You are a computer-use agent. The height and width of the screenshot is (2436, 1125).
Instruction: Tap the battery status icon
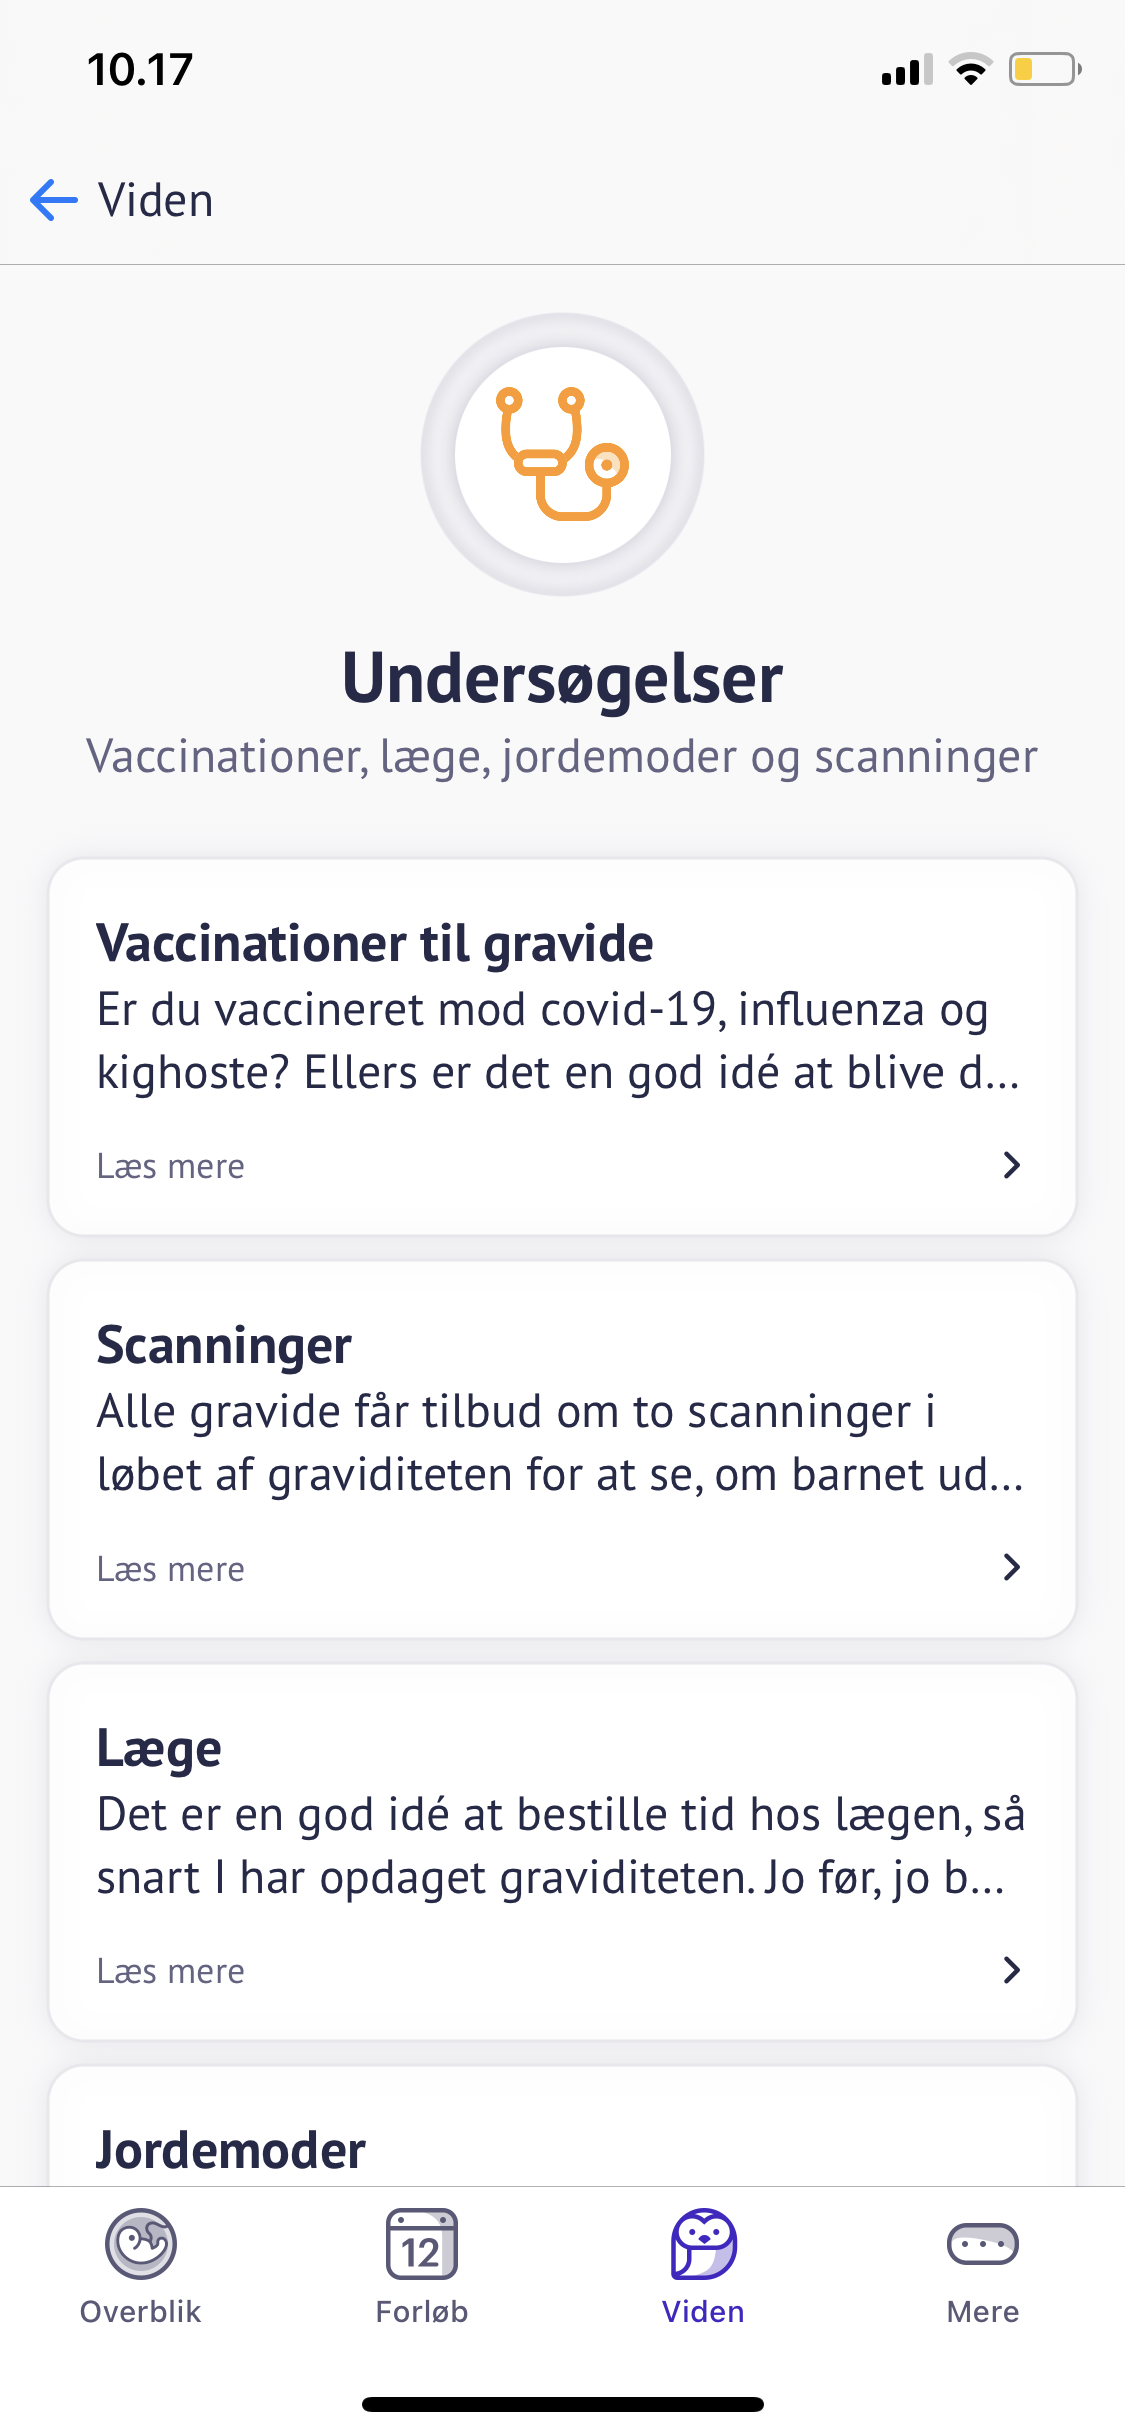pyautogui.click(x=1044, y=70)
